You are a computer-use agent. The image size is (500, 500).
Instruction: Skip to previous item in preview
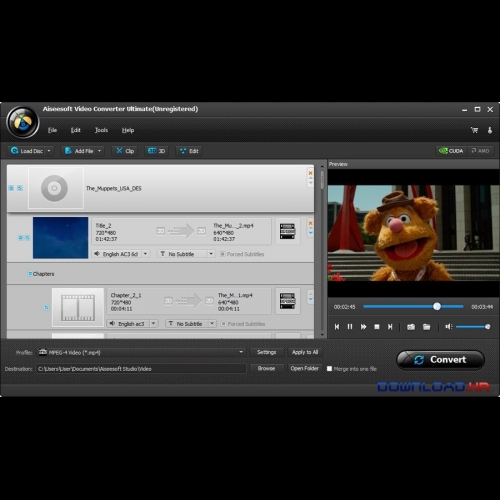337,327
